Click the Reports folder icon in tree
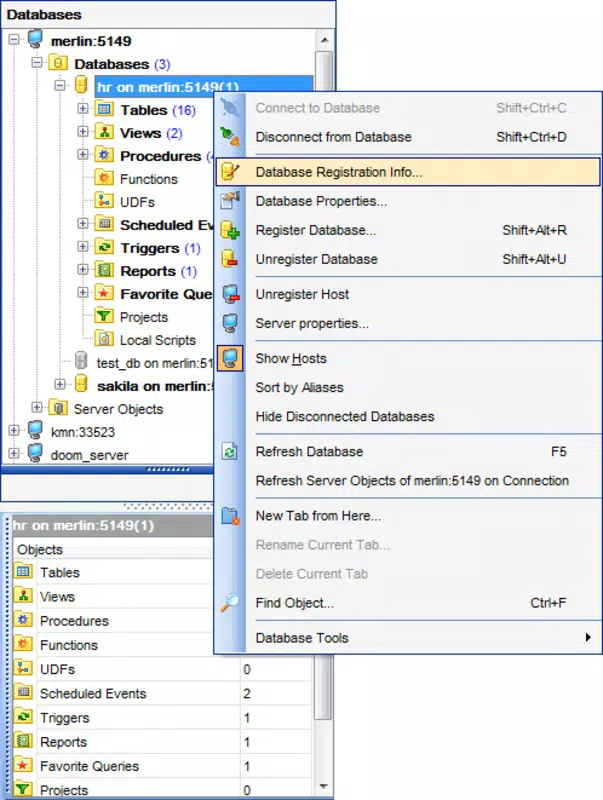Image resolution: width=603 pixels, height=800 pixels. (104, 269)
